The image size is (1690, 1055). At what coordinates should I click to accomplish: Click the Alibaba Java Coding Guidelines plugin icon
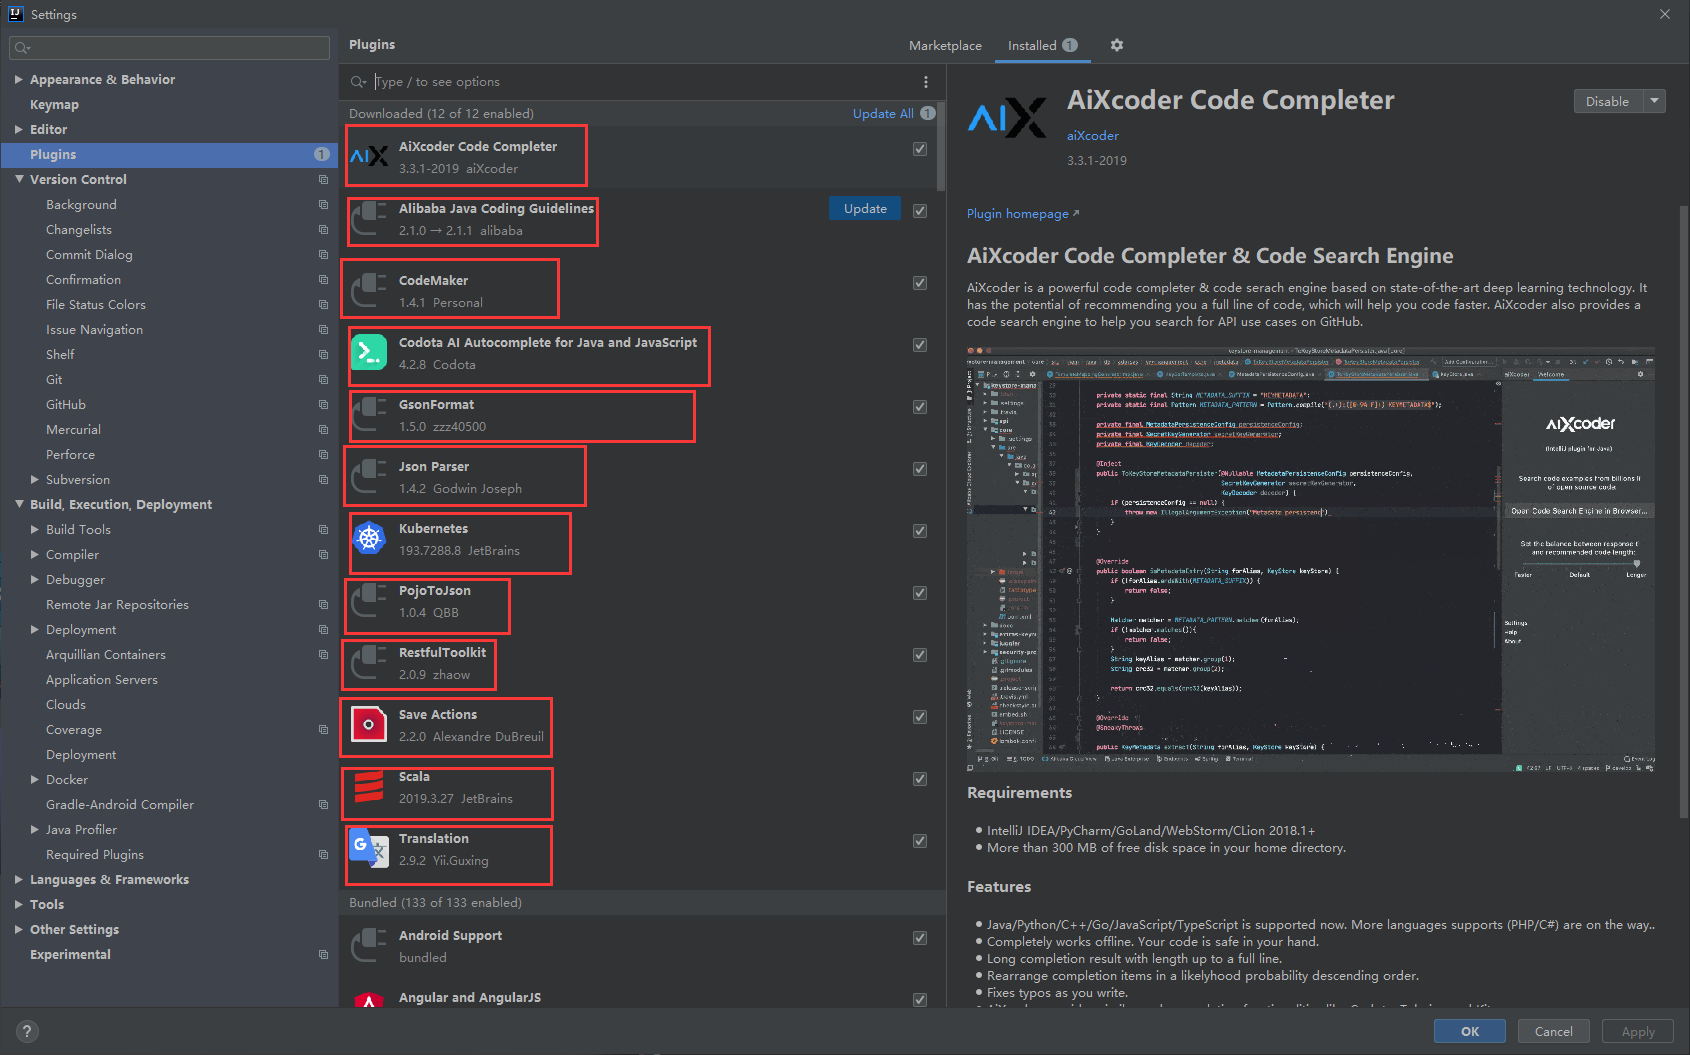click(369, 219)
